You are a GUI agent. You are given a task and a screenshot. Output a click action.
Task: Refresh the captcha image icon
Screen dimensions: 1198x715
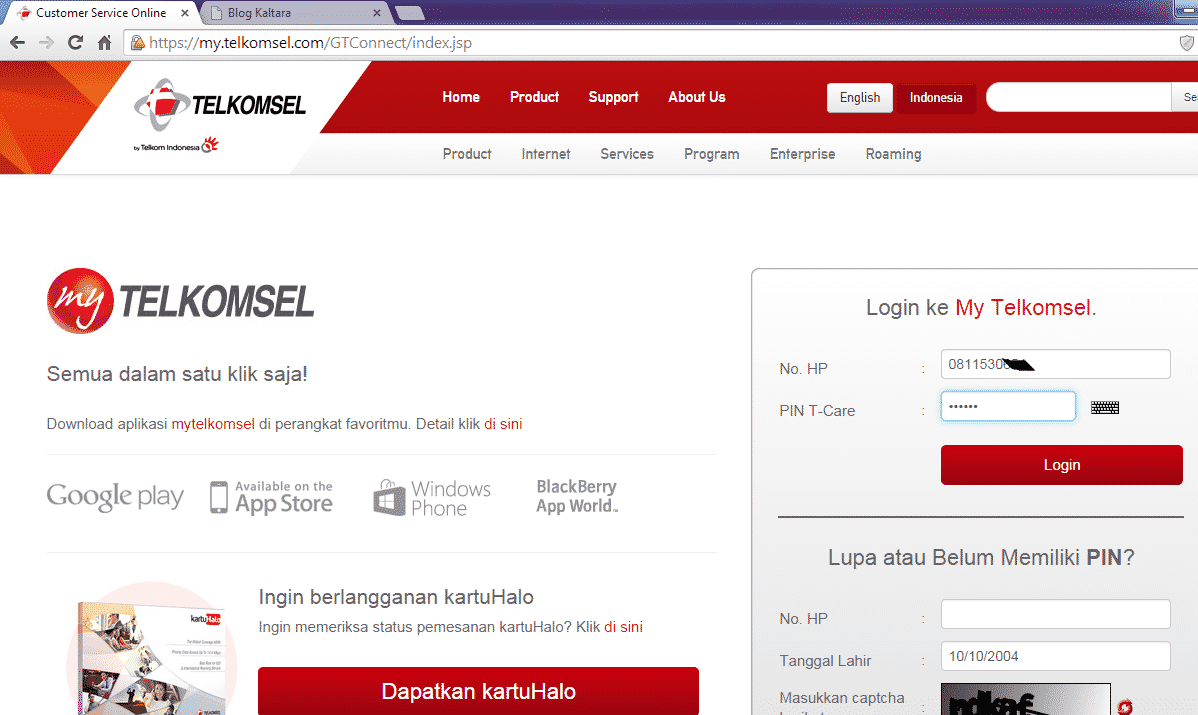pos(1125,707)
